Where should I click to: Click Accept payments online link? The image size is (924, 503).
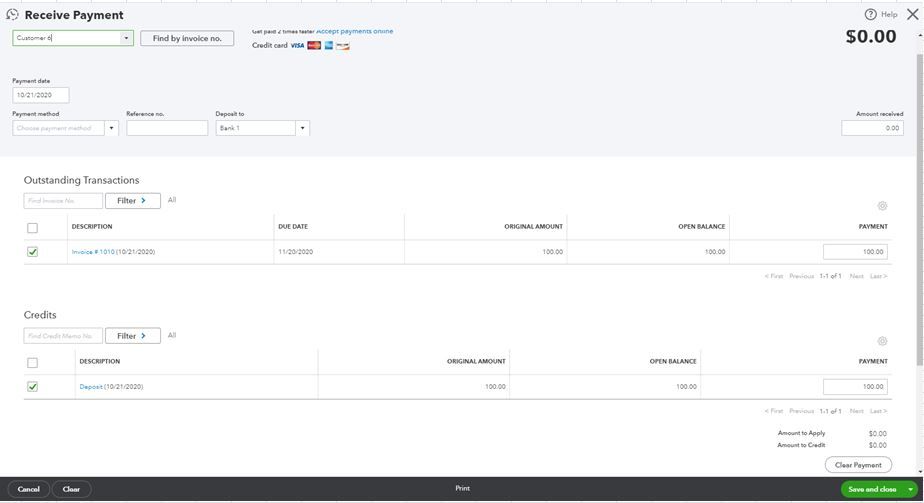click(354, 31)
